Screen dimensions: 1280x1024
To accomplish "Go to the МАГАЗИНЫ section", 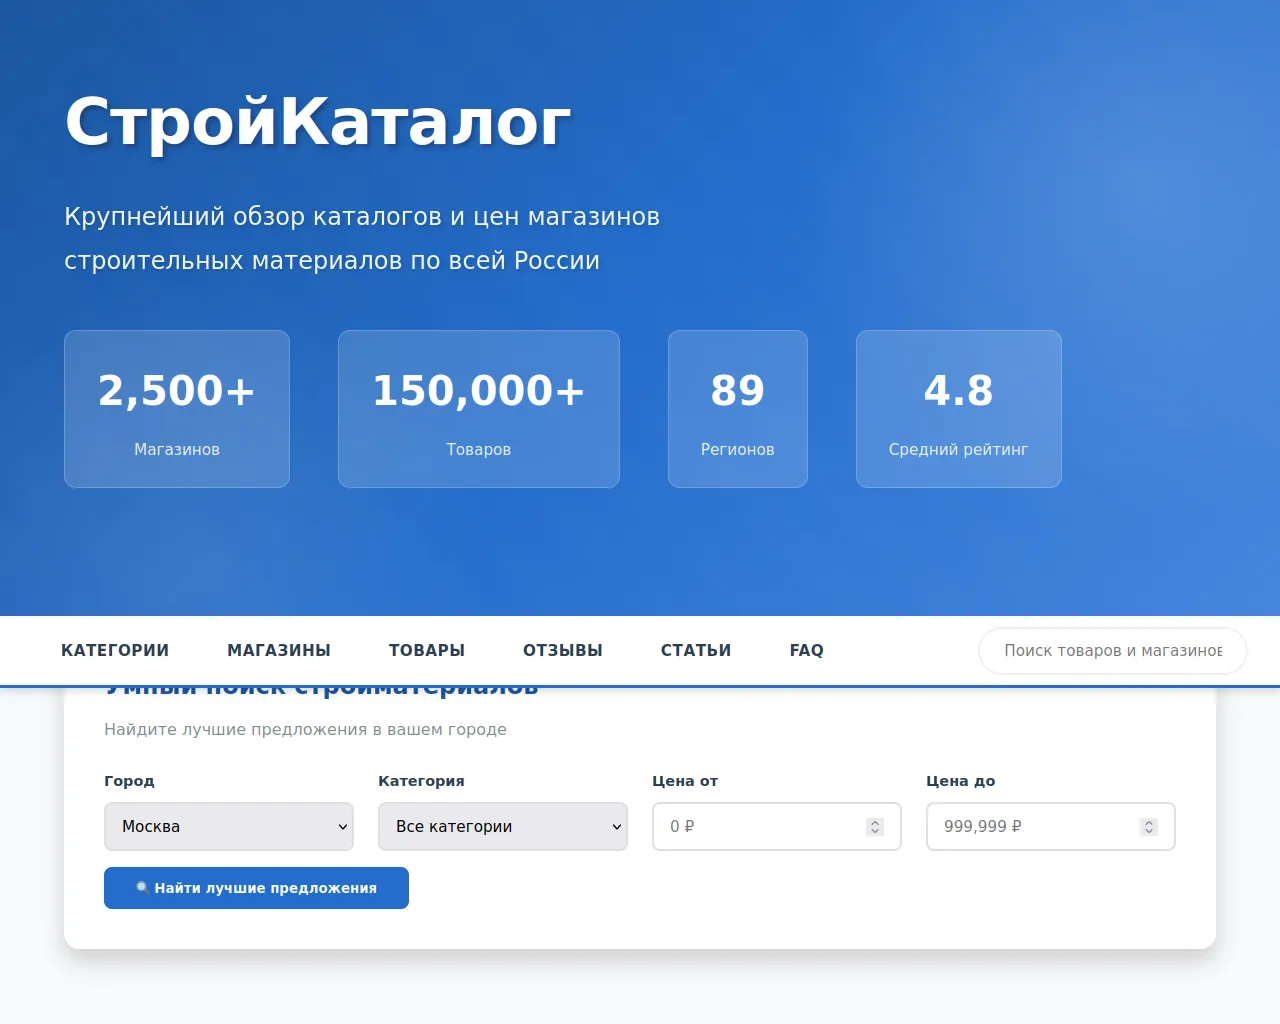I will 279,650.
